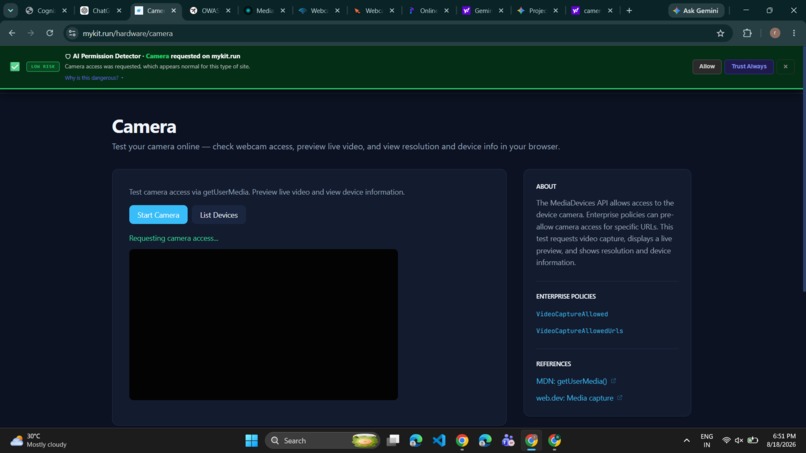Open the Windows Start menu
Screen dimensions: 806x453
[251, 440]
